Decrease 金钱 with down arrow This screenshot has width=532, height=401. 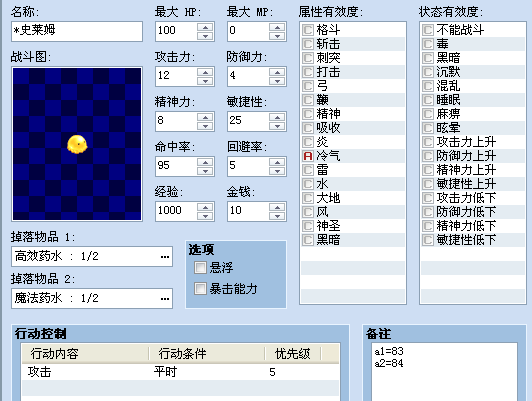click(277, 216)
